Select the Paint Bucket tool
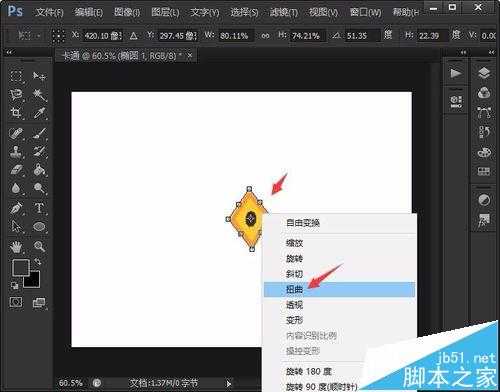This screenshot has width=500, height=392. 39,170
